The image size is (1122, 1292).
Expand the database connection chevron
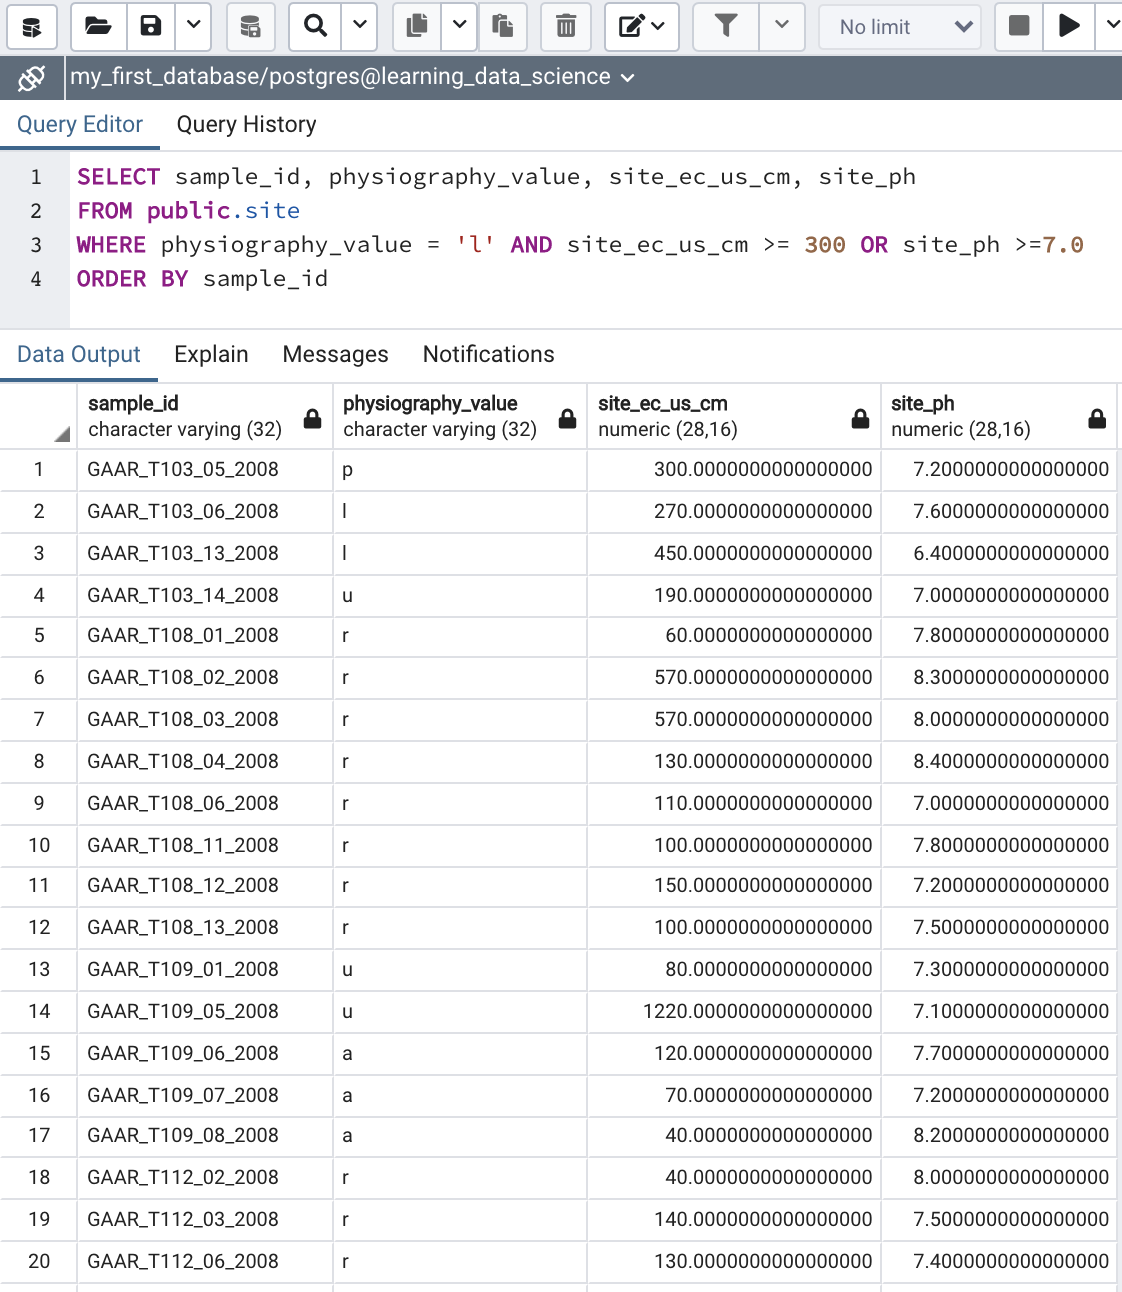tap(628, 78)
